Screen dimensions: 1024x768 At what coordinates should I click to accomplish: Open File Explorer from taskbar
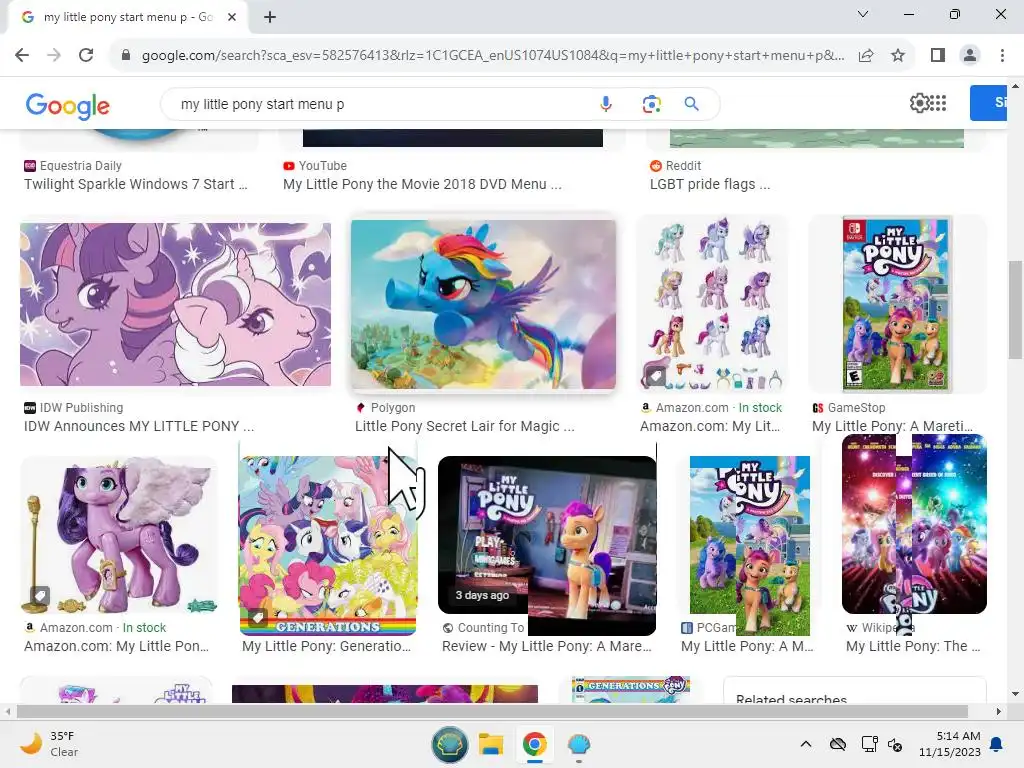tap(490, 744)
